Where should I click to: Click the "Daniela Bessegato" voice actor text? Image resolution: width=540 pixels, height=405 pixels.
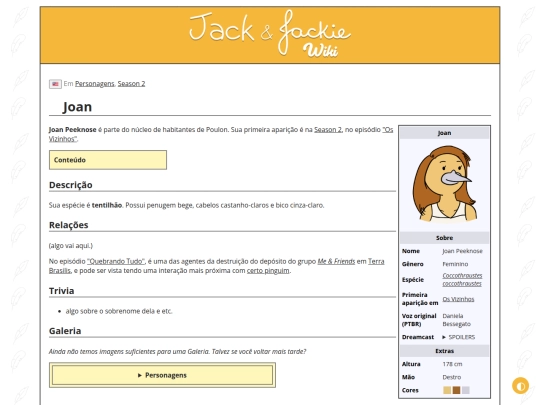tap(456, 320)
